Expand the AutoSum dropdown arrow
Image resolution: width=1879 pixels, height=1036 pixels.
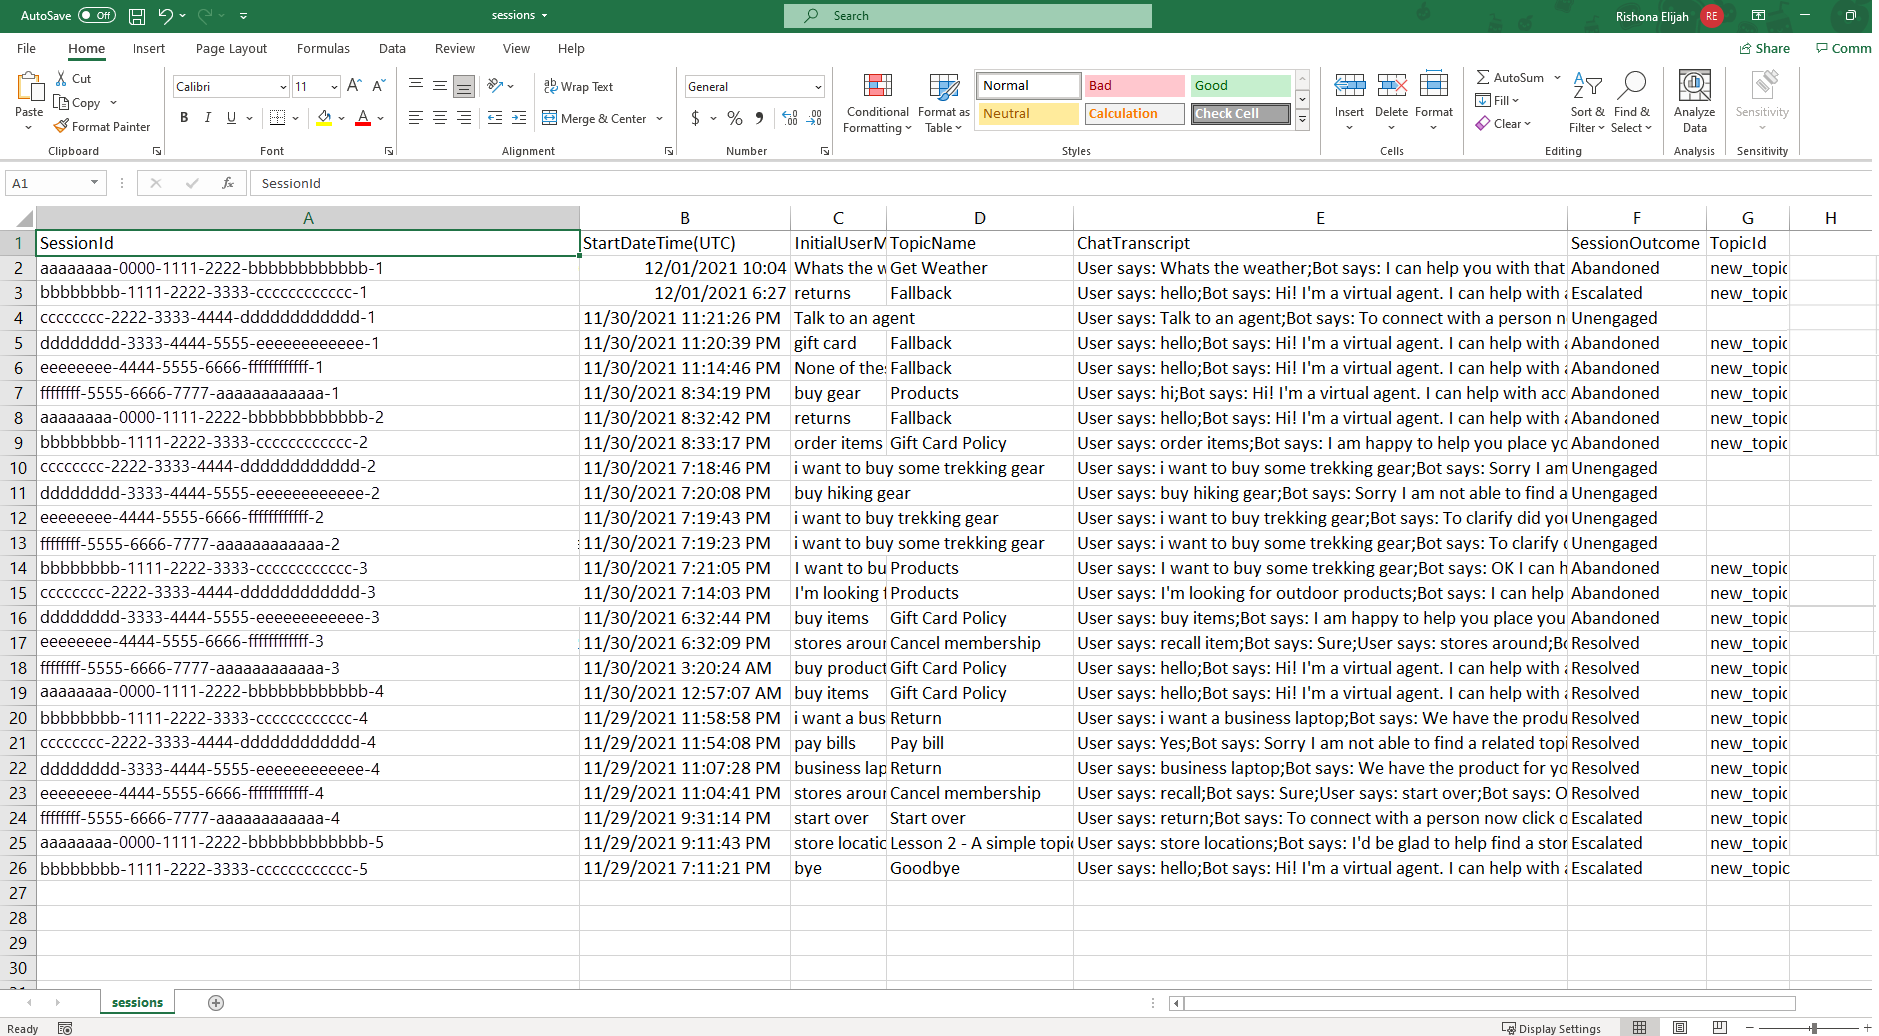click(1558, 78)
